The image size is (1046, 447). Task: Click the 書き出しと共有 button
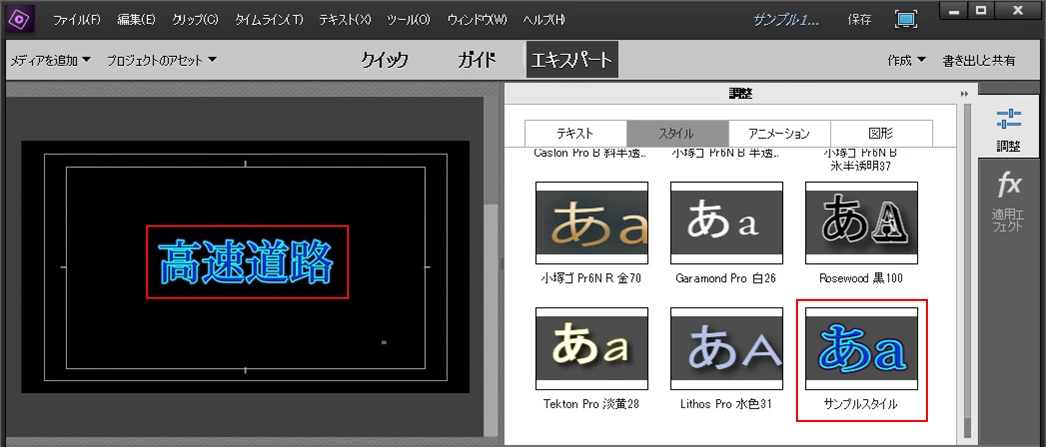tap(979, 60)
